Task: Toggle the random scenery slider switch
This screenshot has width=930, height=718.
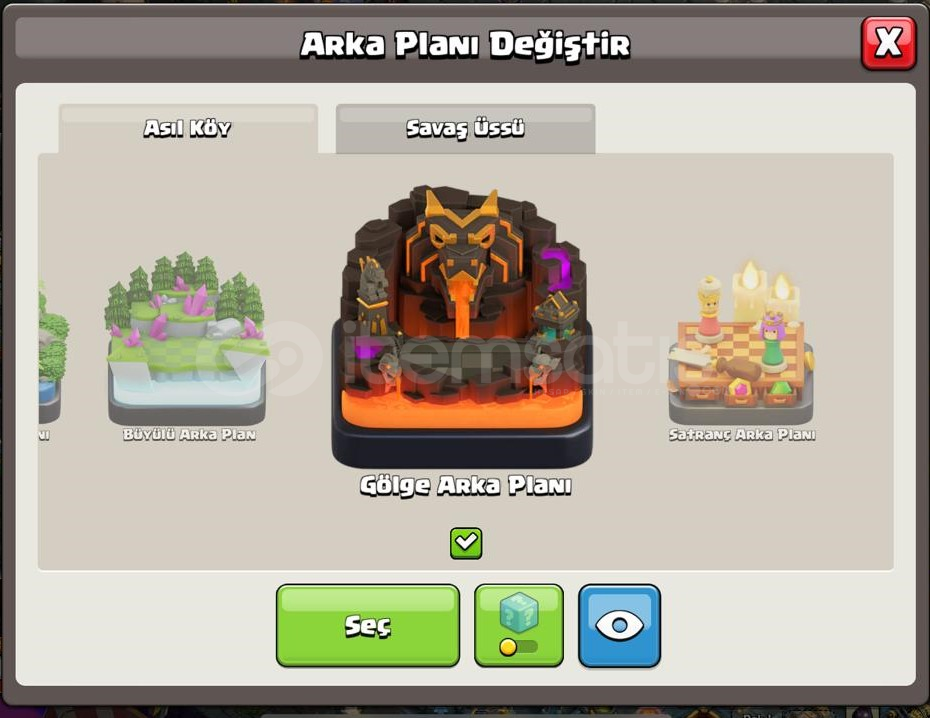Action: [519, 646]
